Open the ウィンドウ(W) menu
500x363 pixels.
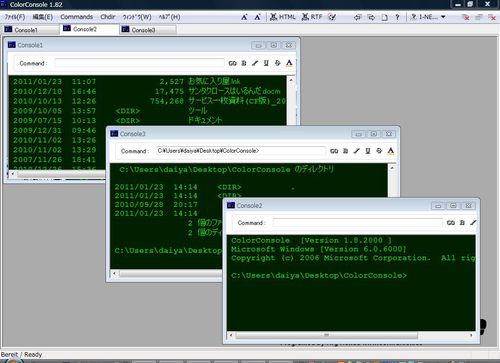137,17
